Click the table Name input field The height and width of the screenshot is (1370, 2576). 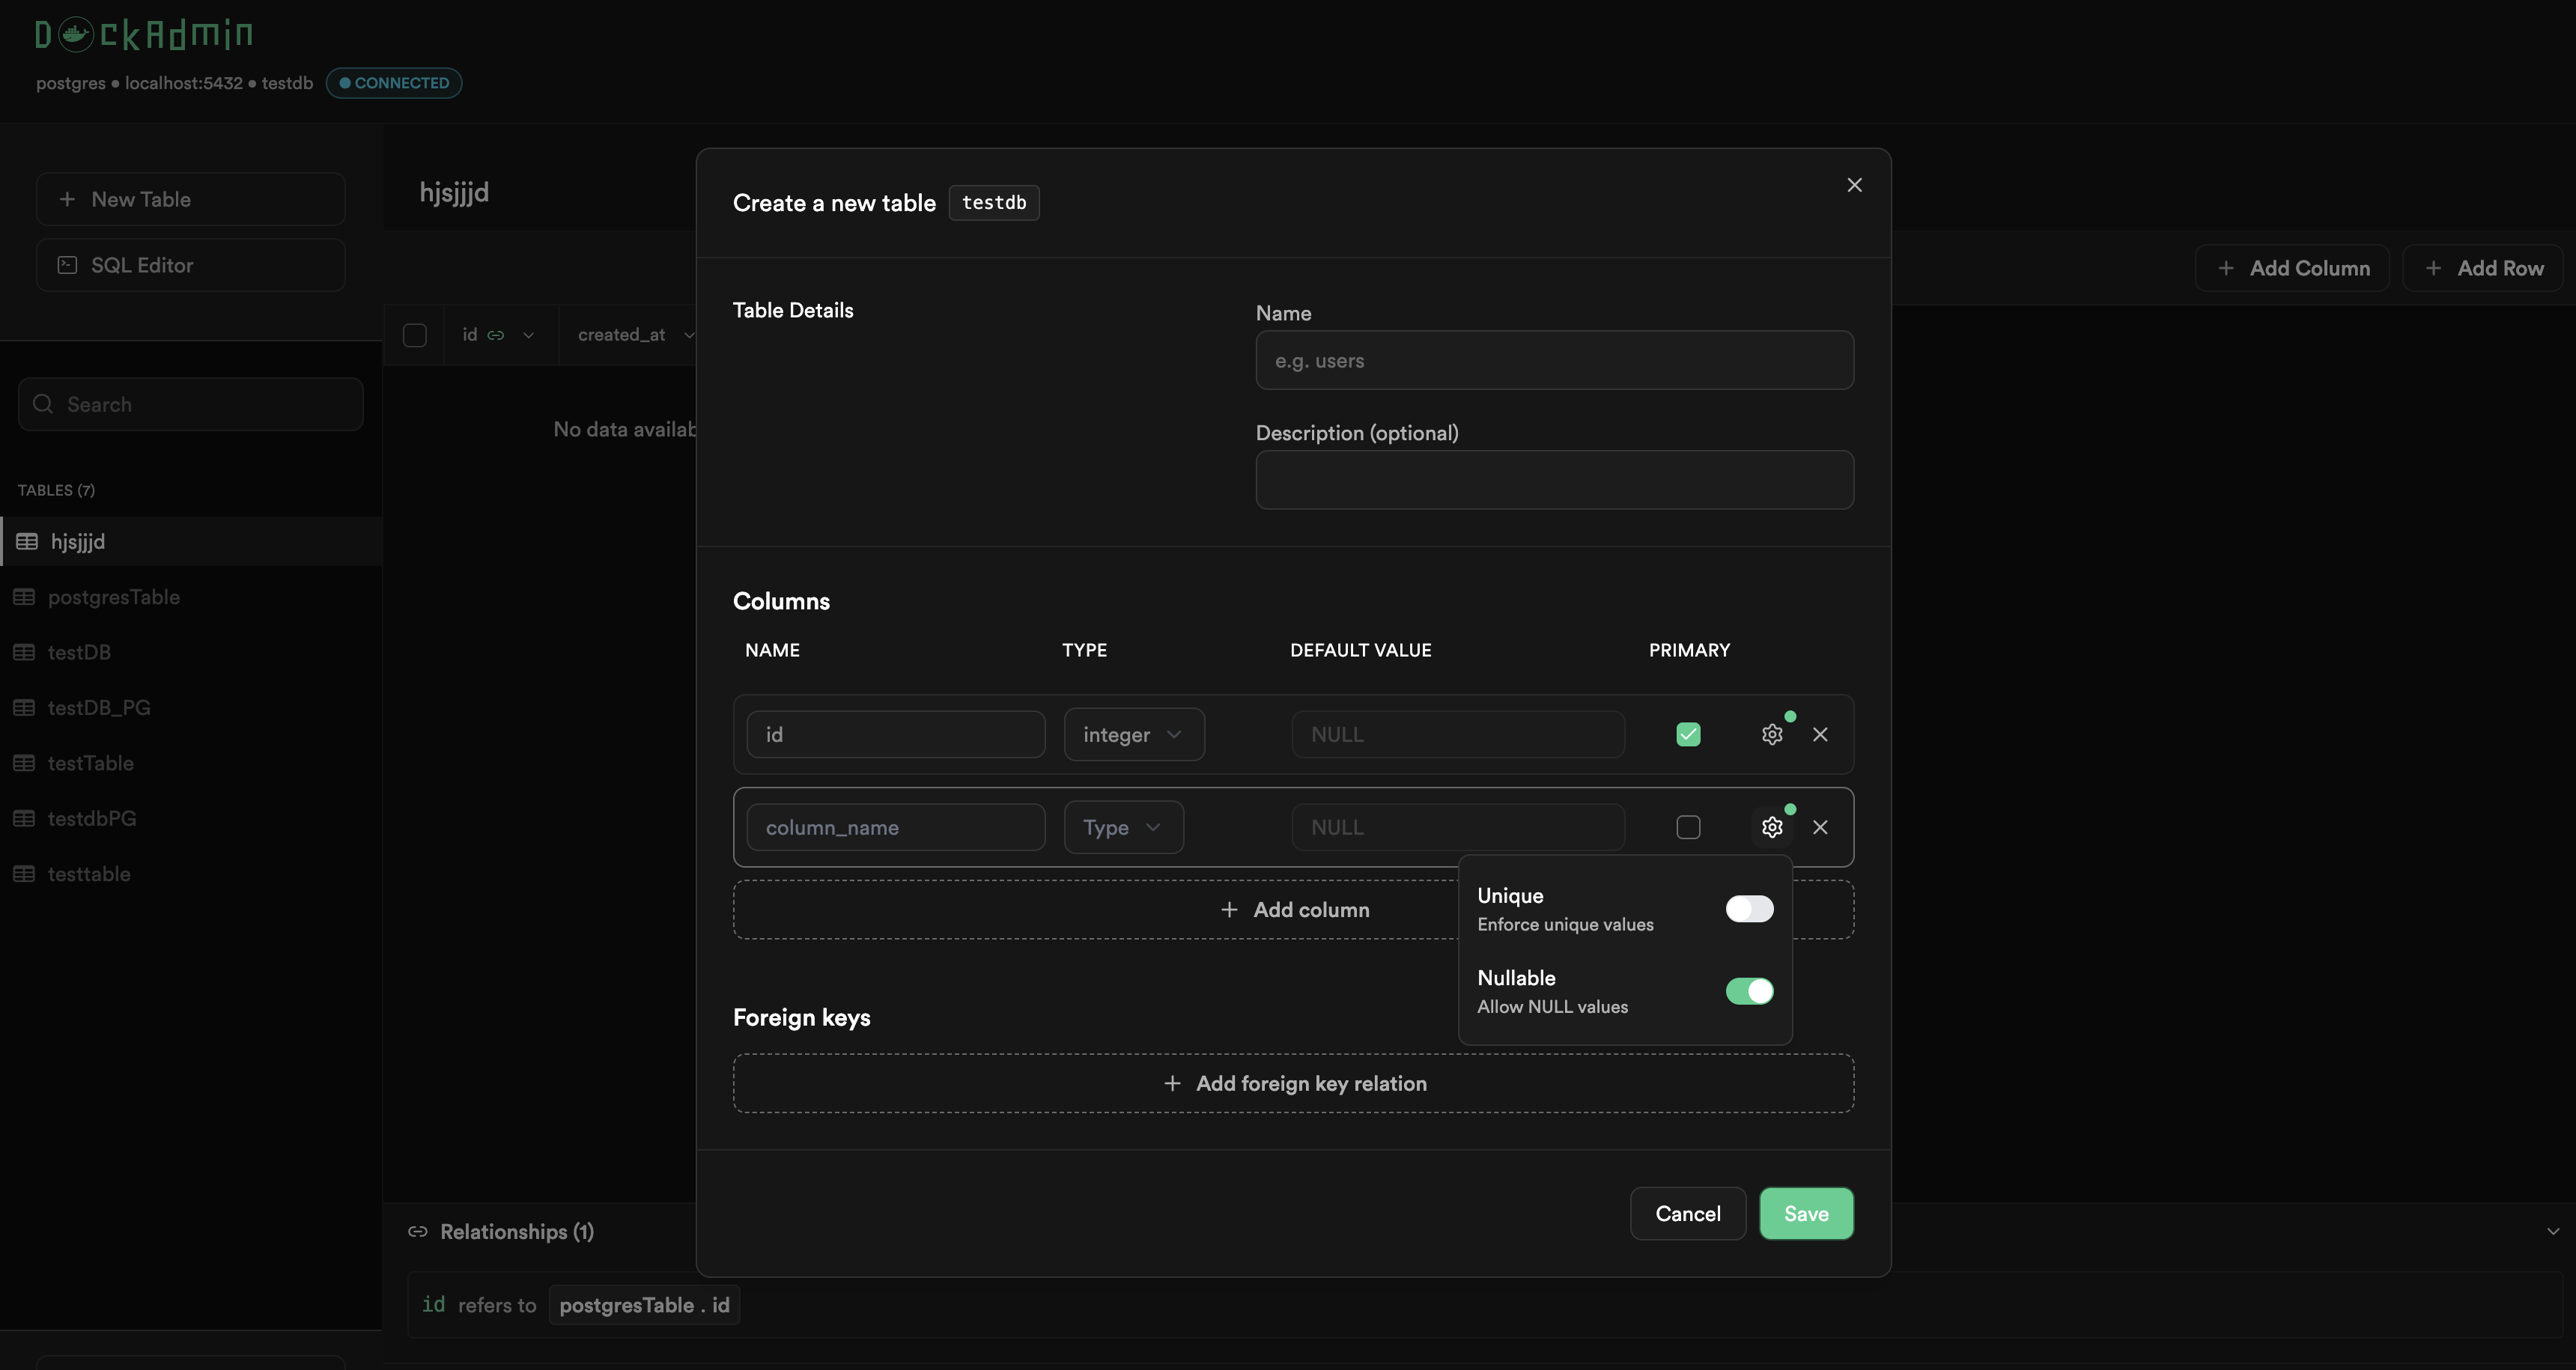[x=1554, y=361]
